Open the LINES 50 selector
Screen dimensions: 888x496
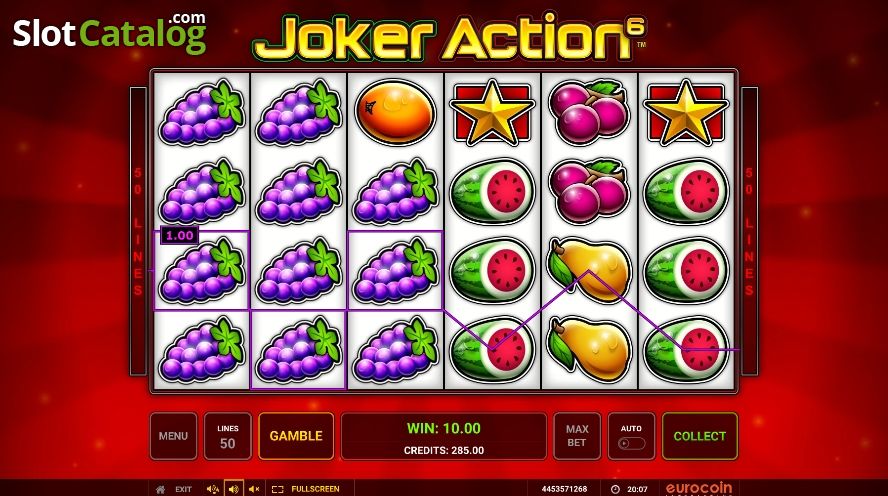click(228, 436)
